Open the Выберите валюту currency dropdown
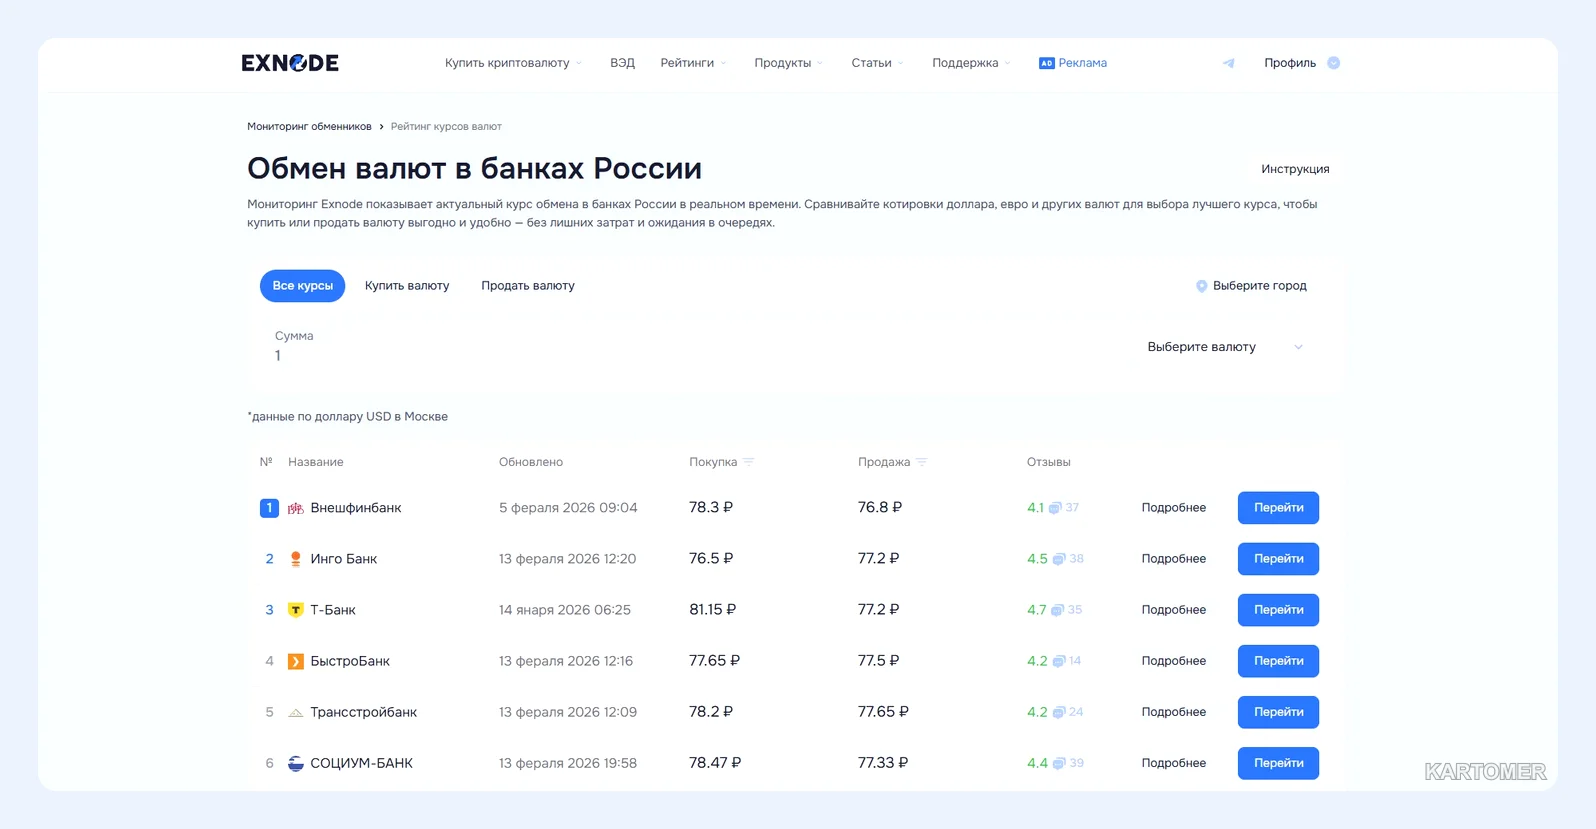Image resolution: width=1596 pixels, height=829 pixels. pyautogui.click(x=1225, y=347)
